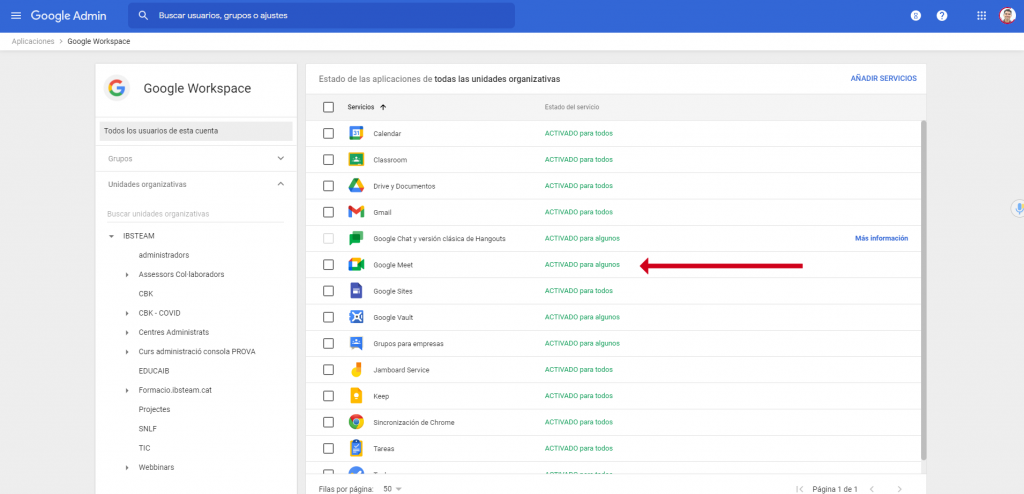Click the microphone icon at right edge

click(x=1017, y=208)
